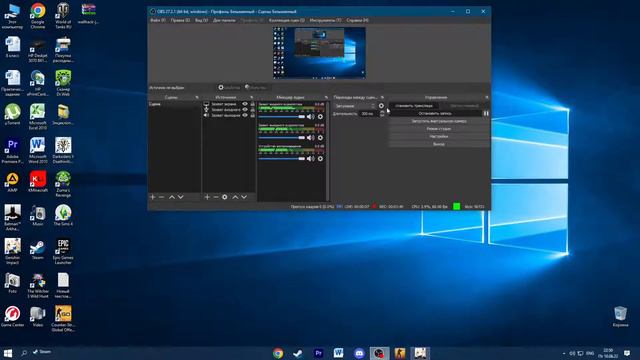
Task: Open OBS Настройки button
Action: [439, 136]
